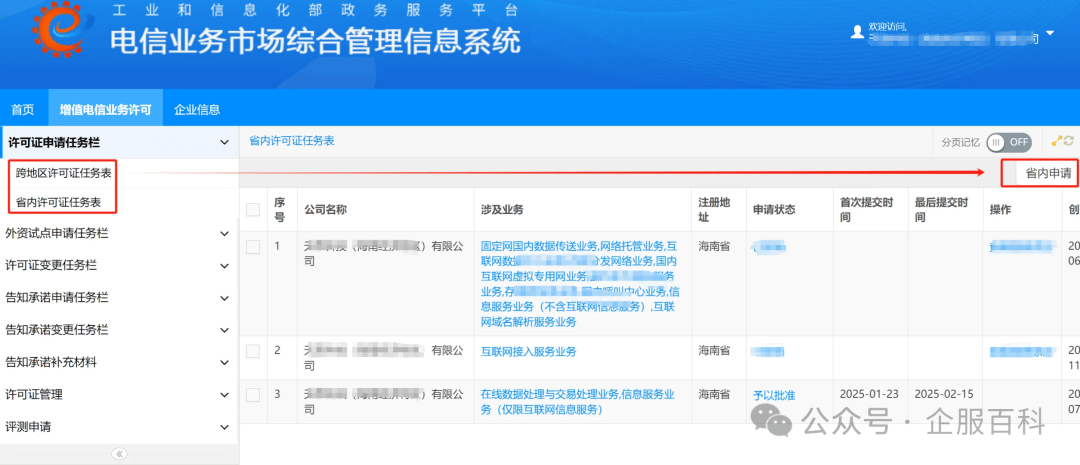This screenshot has height=465, width=1080.
Task: Open the 首页 tab
Action: pos(22,110)
